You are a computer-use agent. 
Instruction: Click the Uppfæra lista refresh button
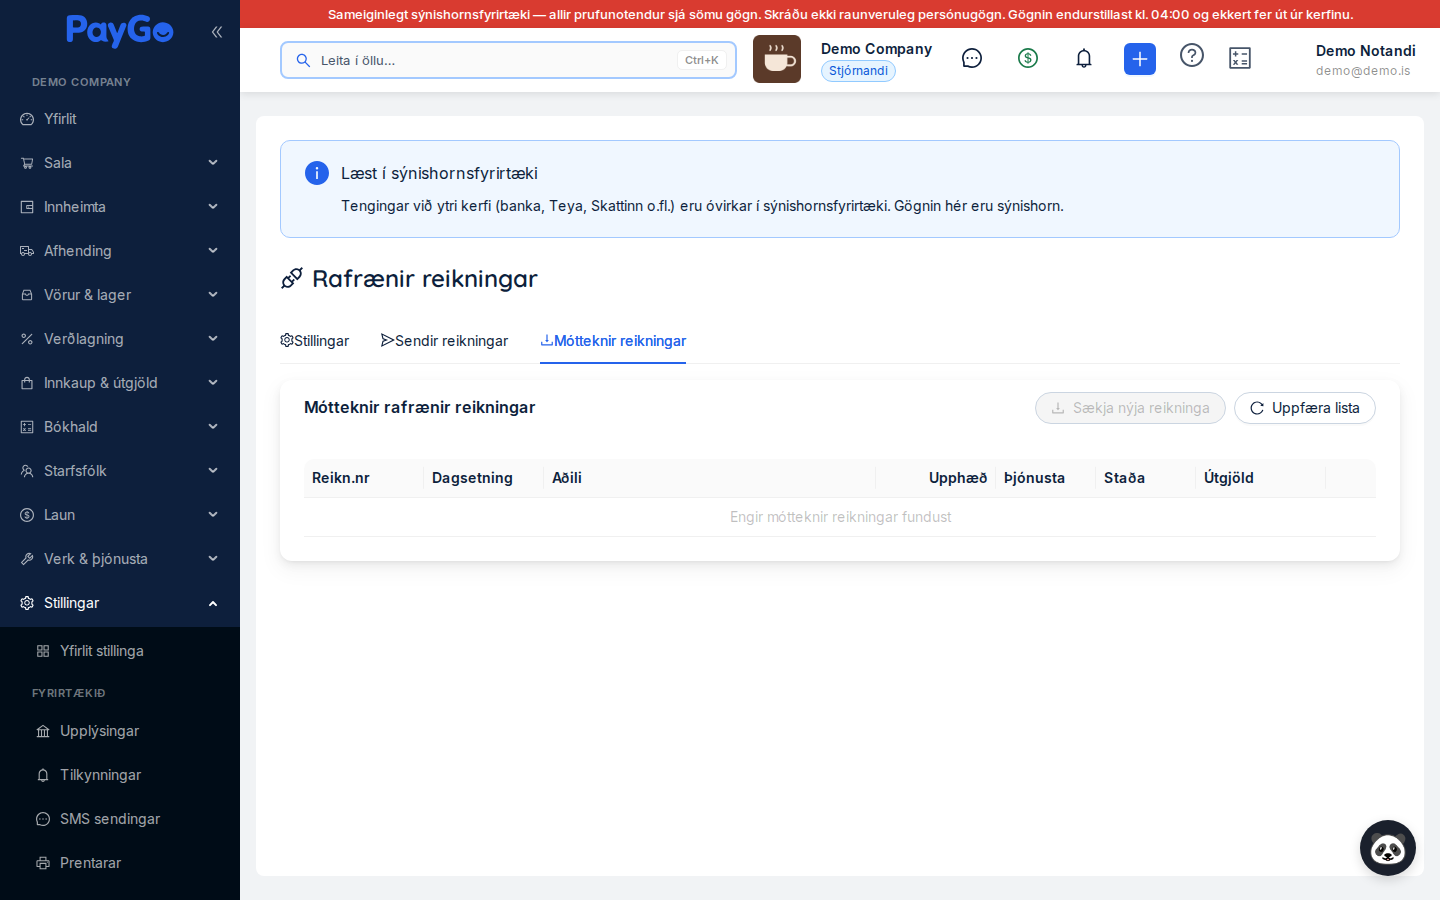(x=1305, y=408)
